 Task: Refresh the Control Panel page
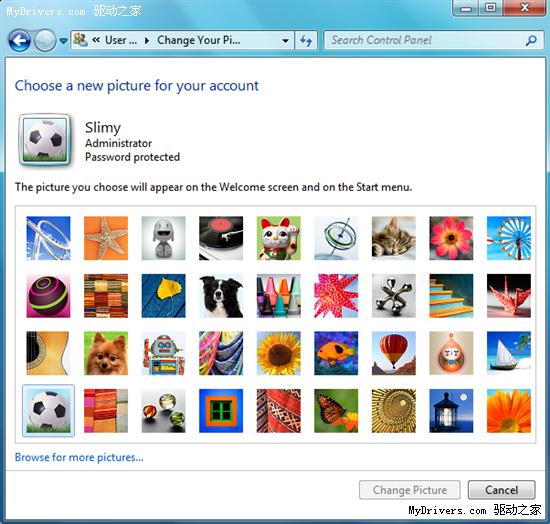point(306,41)
